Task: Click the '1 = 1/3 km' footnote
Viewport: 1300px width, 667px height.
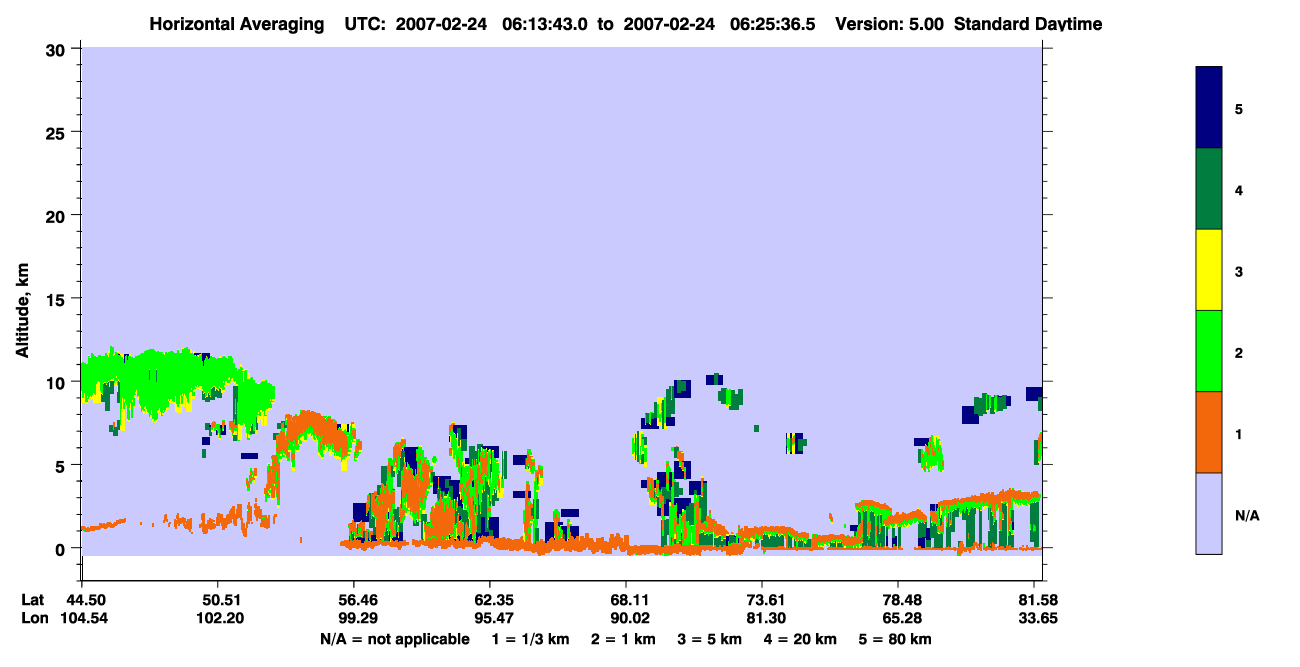Action: pyautogui.click(x=529, y=639)
